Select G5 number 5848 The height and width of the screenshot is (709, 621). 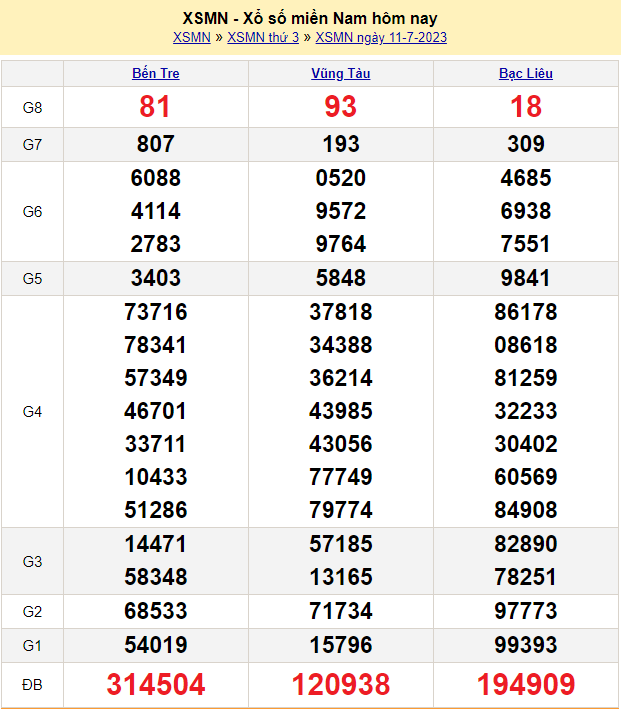(x=340, y=278)
